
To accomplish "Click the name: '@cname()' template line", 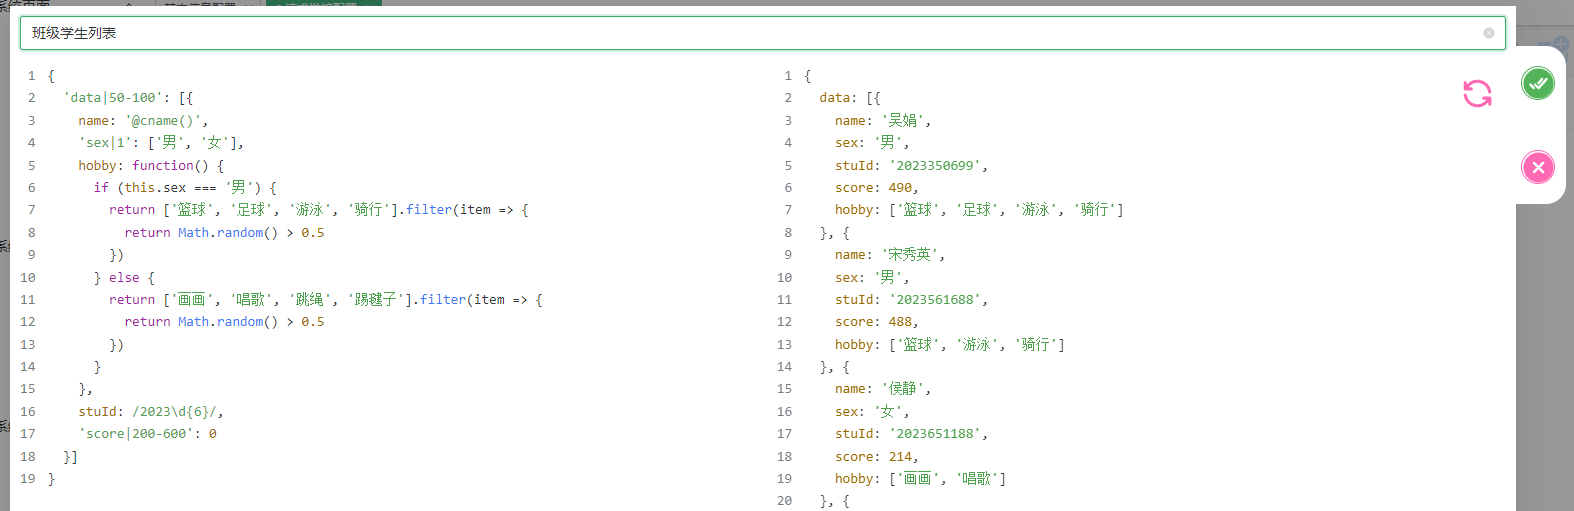I will (x=143, y=121).
